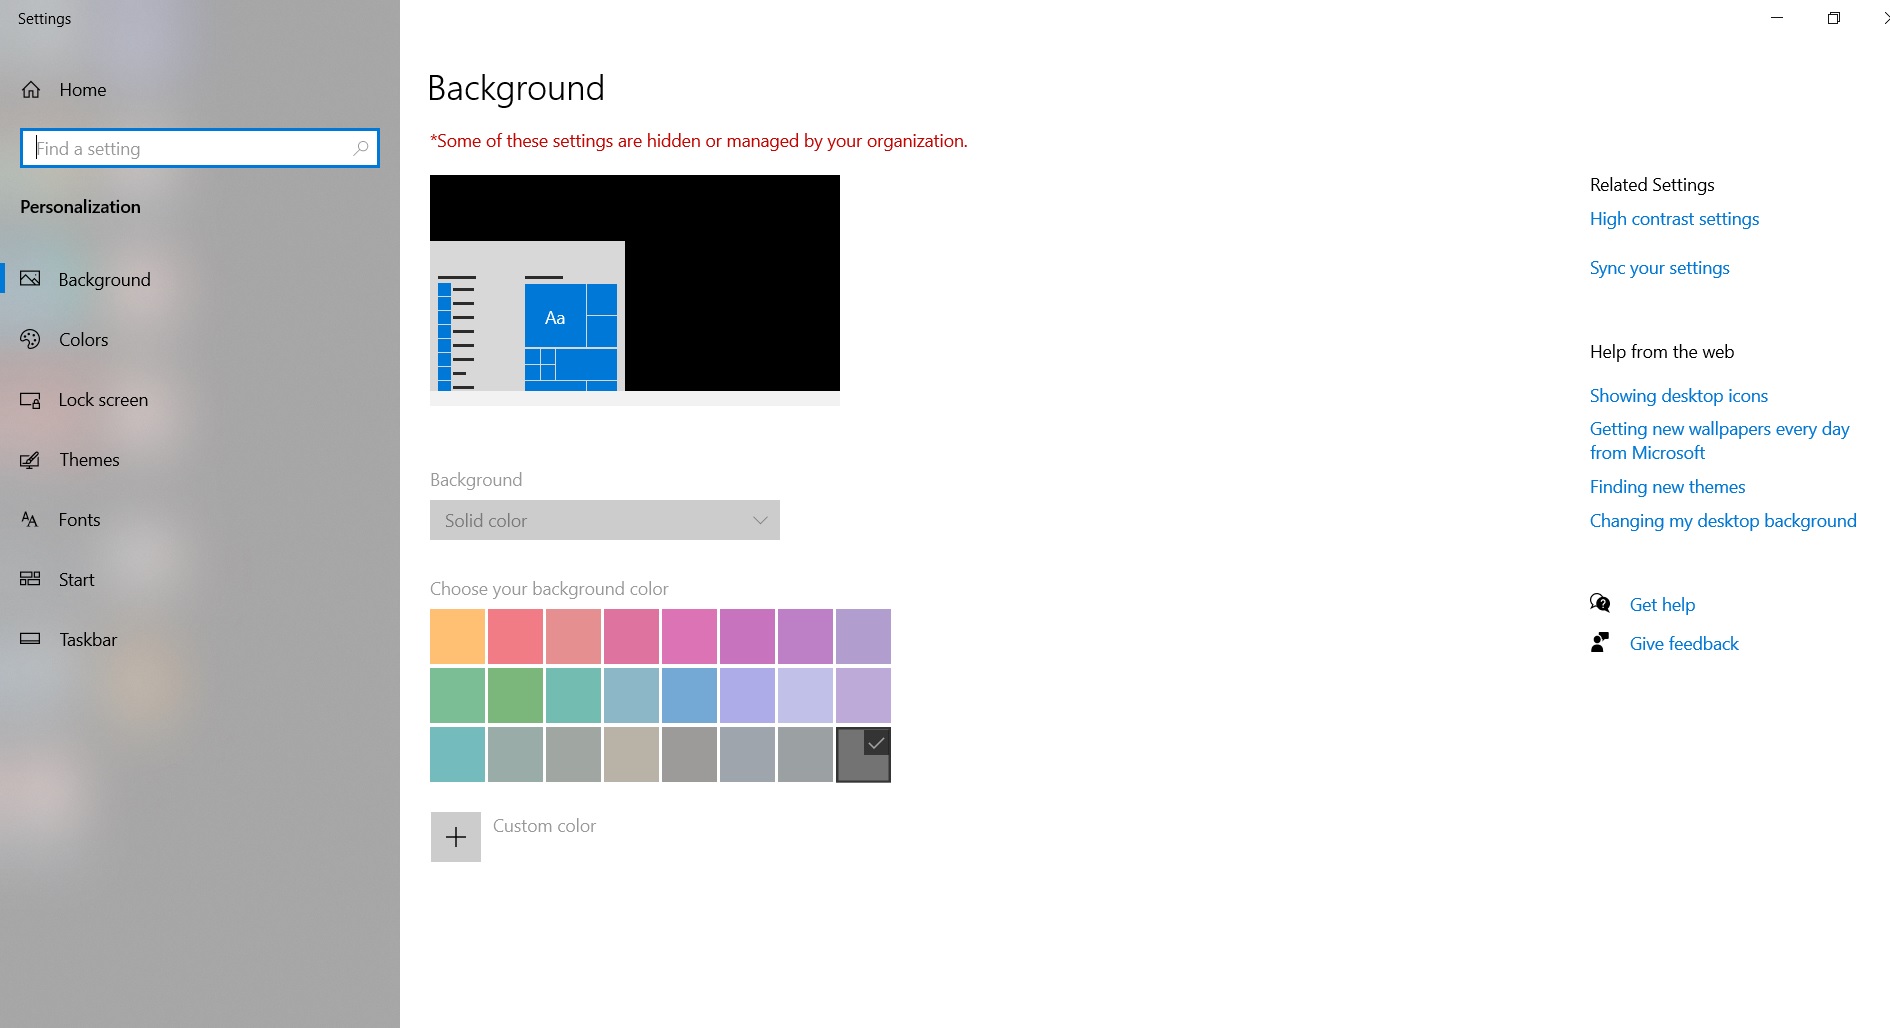1890x1028 pixels.
Task: Choose the teal swatch starting third row
Action: click(457, 754)
